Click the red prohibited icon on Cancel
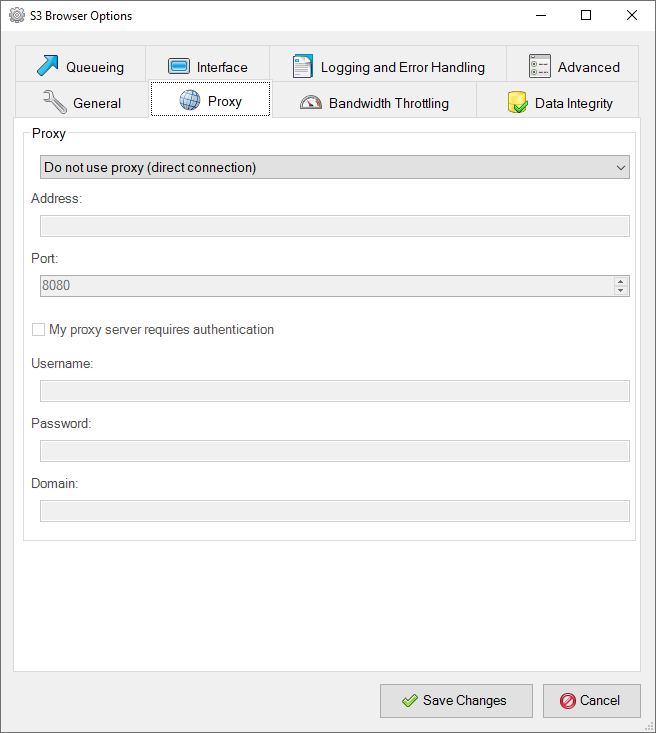Screen dimensions: 656x733 point(568,701)
